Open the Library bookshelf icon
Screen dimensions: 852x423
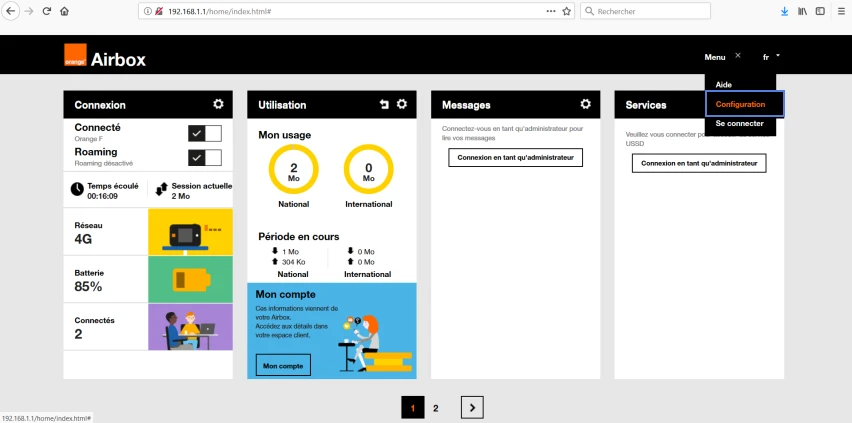pos(802,11)
